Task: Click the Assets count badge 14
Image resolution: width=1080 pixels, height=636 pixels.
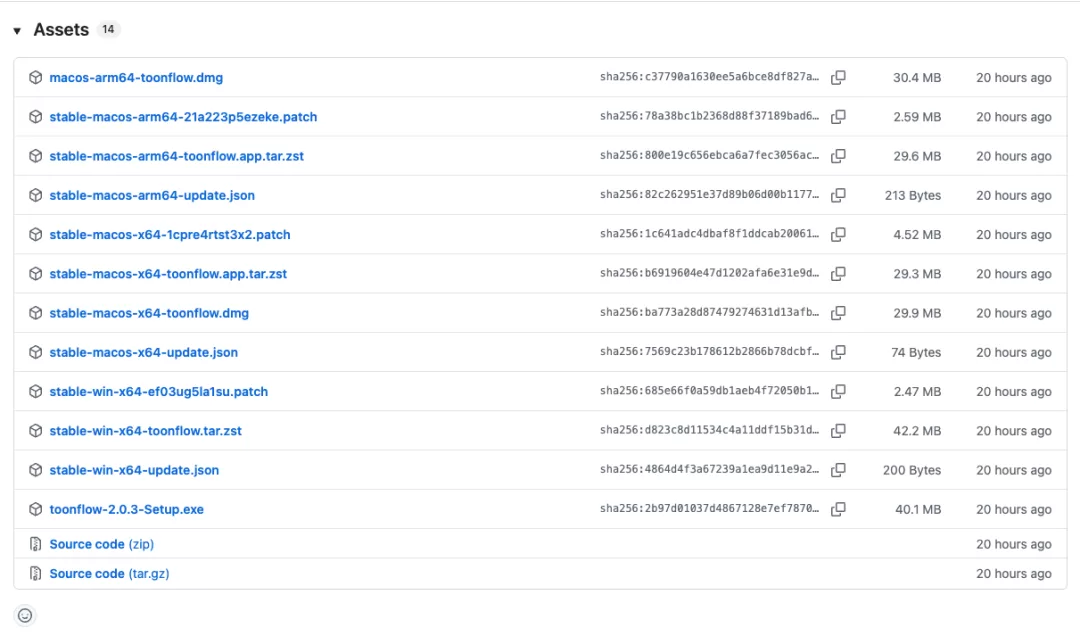Action: pos(108,30)
